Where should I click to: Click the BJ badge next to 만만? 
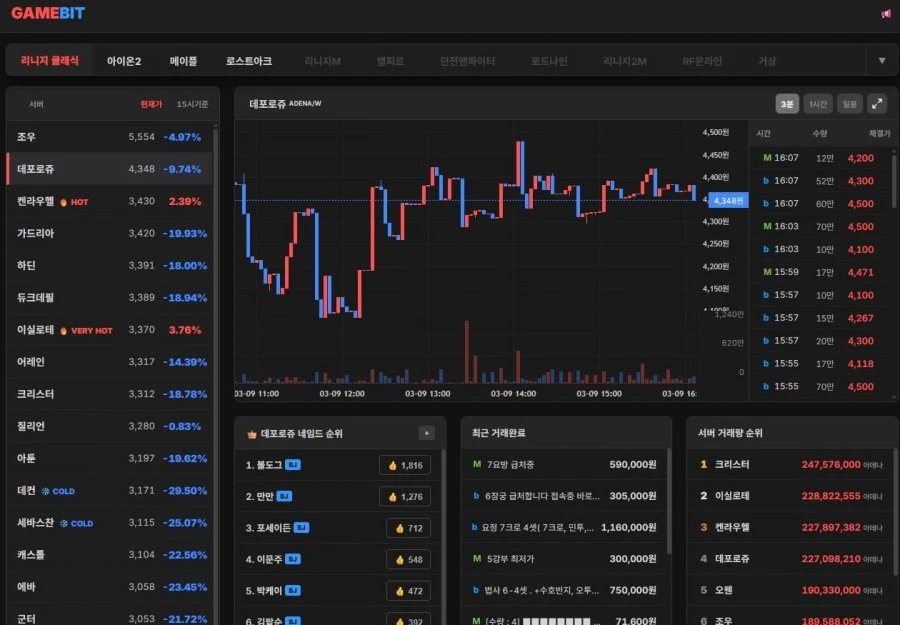284,496
